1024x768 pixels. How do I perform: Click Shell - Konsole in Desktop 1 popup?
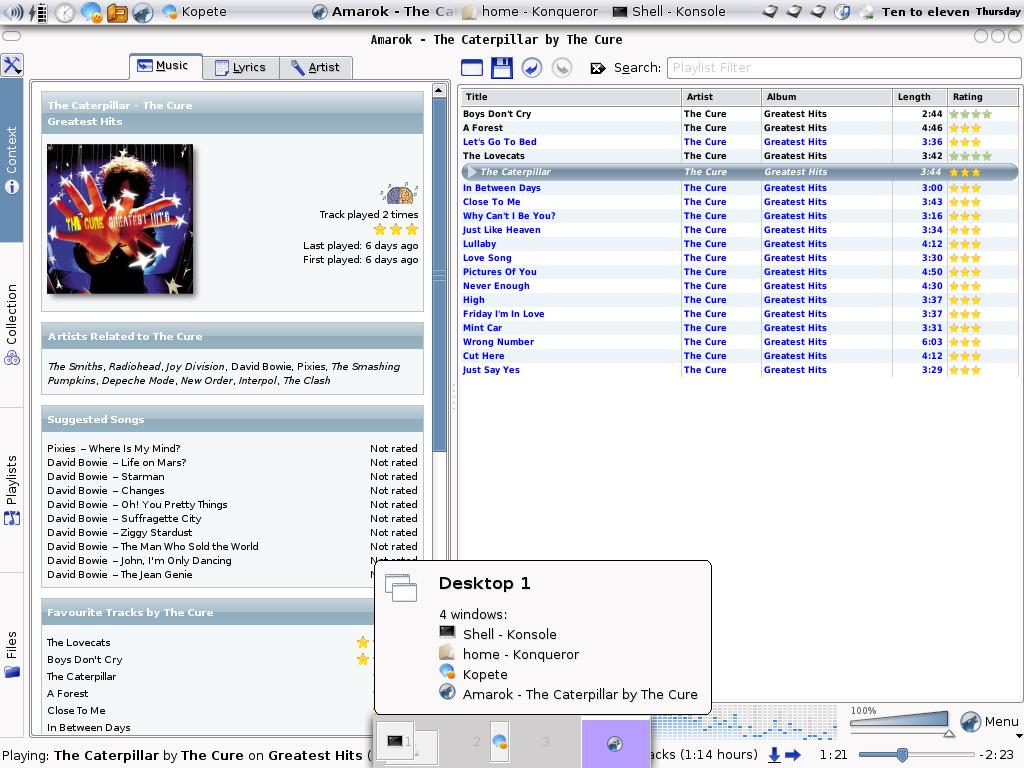coord(509,634)
